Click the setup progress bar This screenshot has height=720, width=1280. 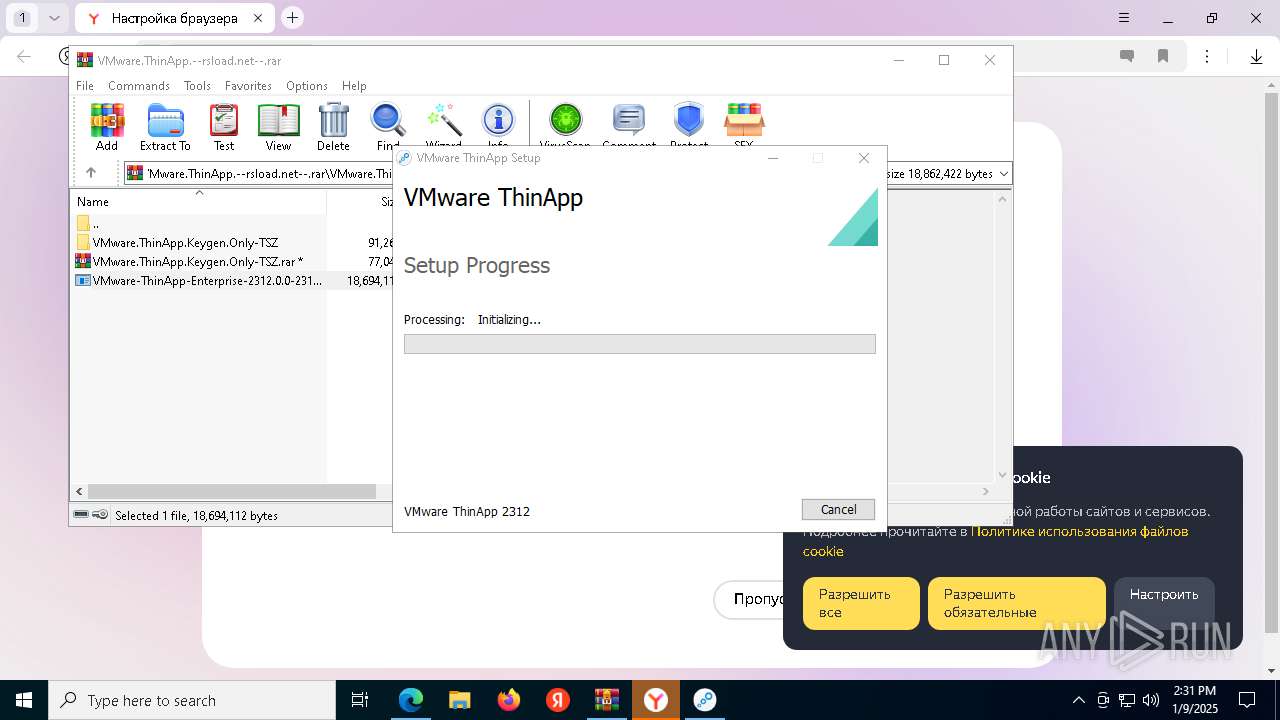pos(639,344)
